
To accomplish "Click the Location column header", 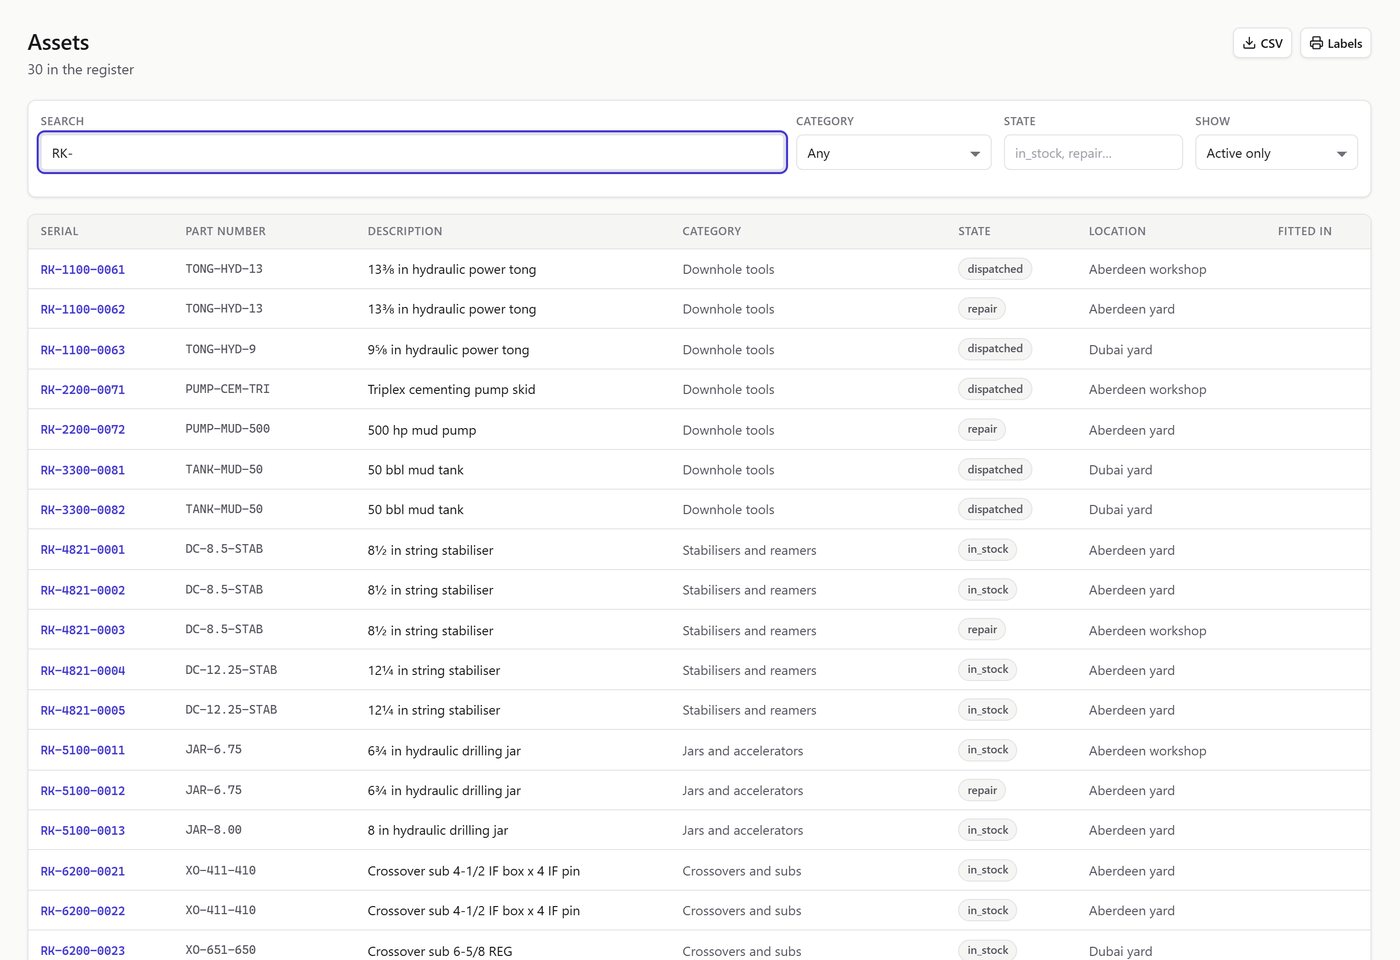I will [1117, 231].
